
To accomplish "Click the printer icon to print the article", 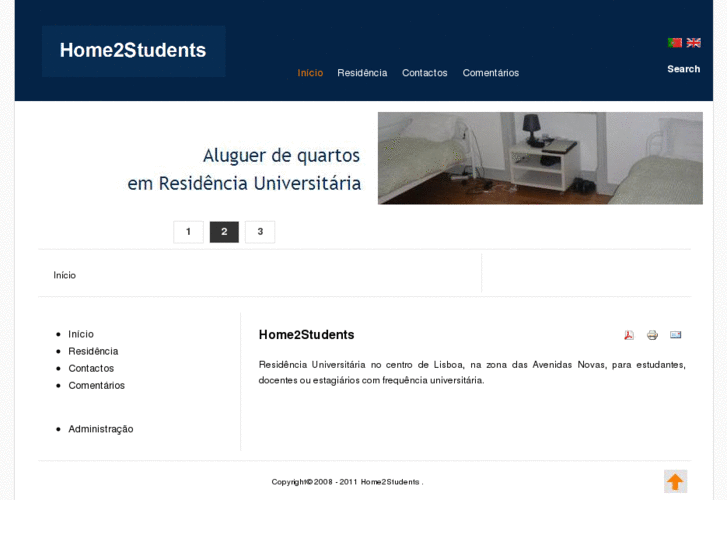I will click(x=652, y=335).
